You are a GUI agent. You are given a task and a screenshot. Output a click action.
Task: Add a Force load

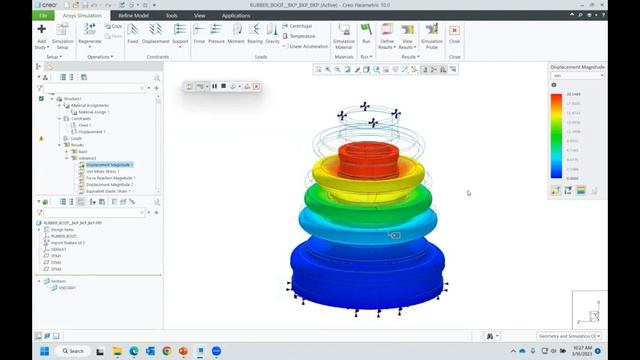[199, 33]
